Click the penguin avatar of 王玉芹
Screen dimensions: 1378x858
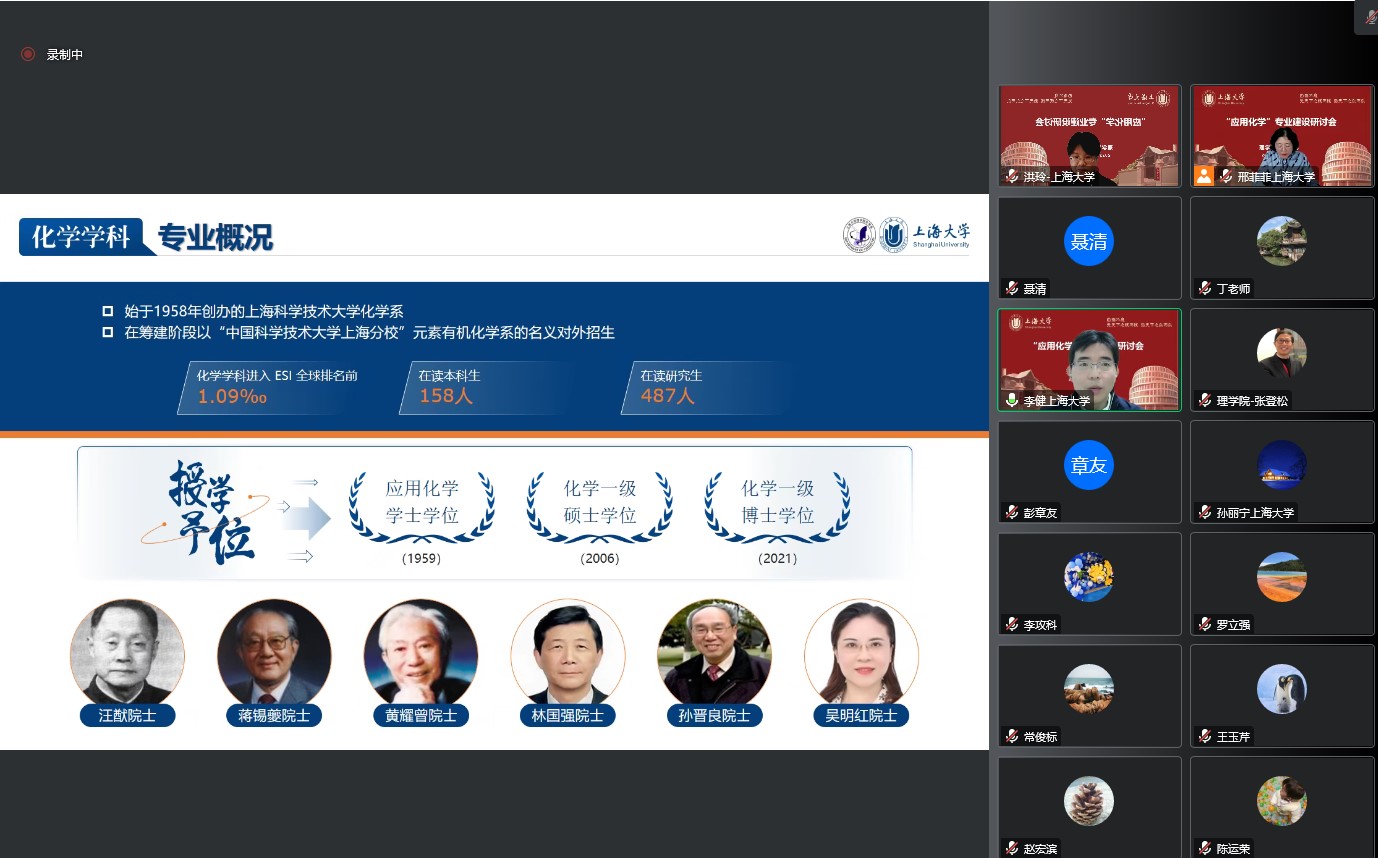(x=1281, y=689)
